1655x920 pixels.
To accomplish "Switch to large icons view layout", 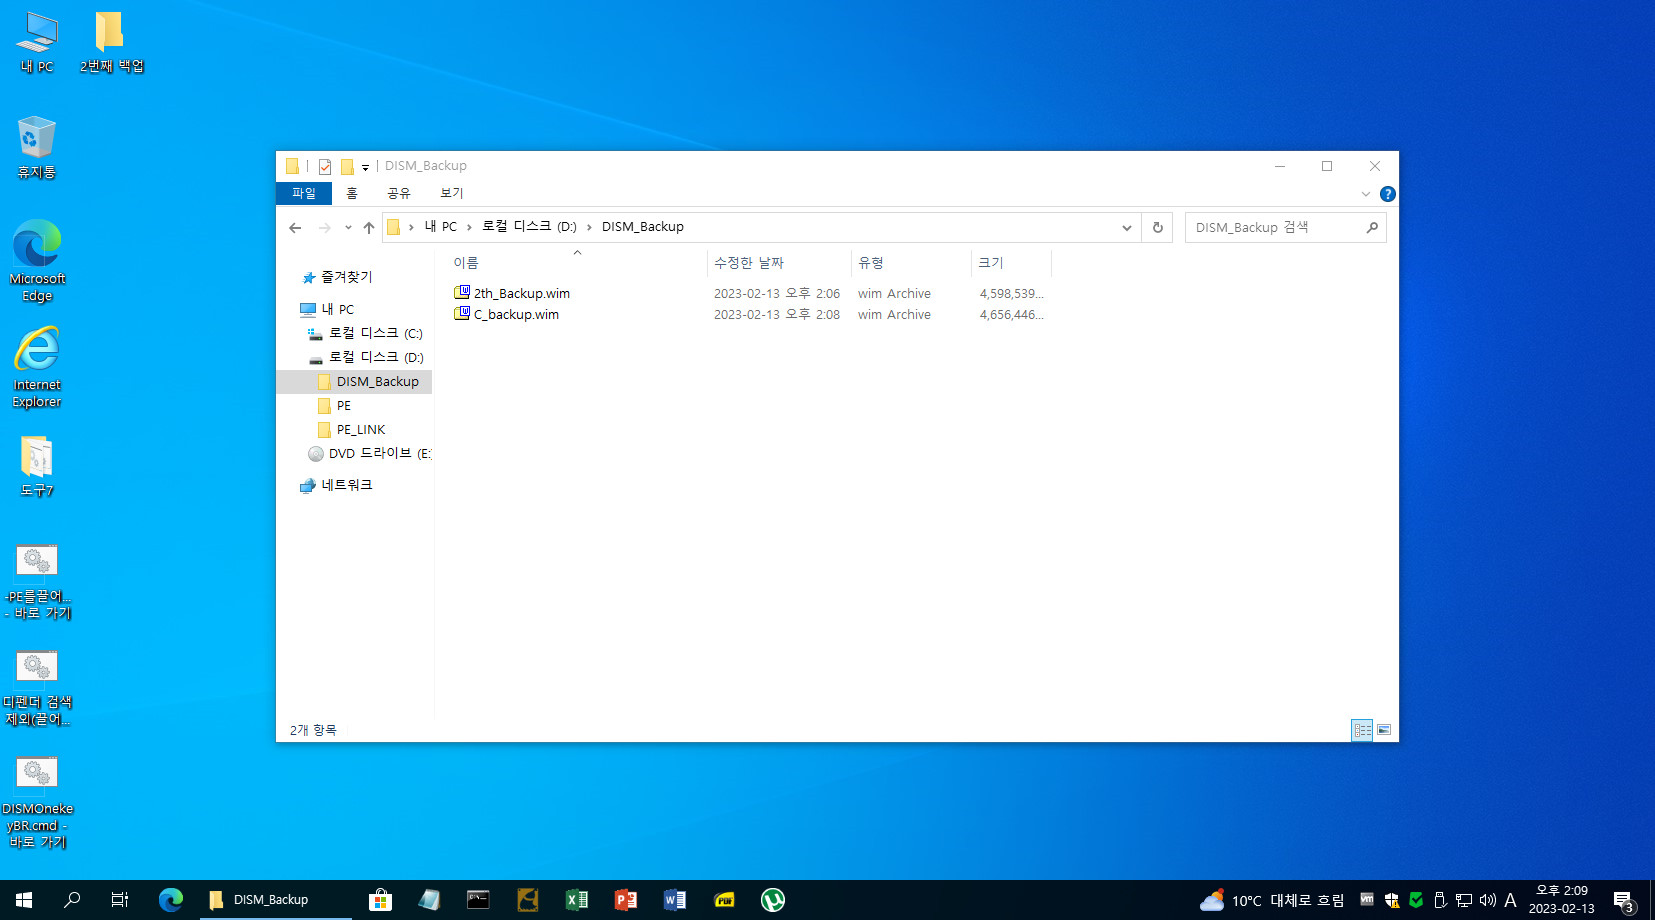I will [1384, 730].
